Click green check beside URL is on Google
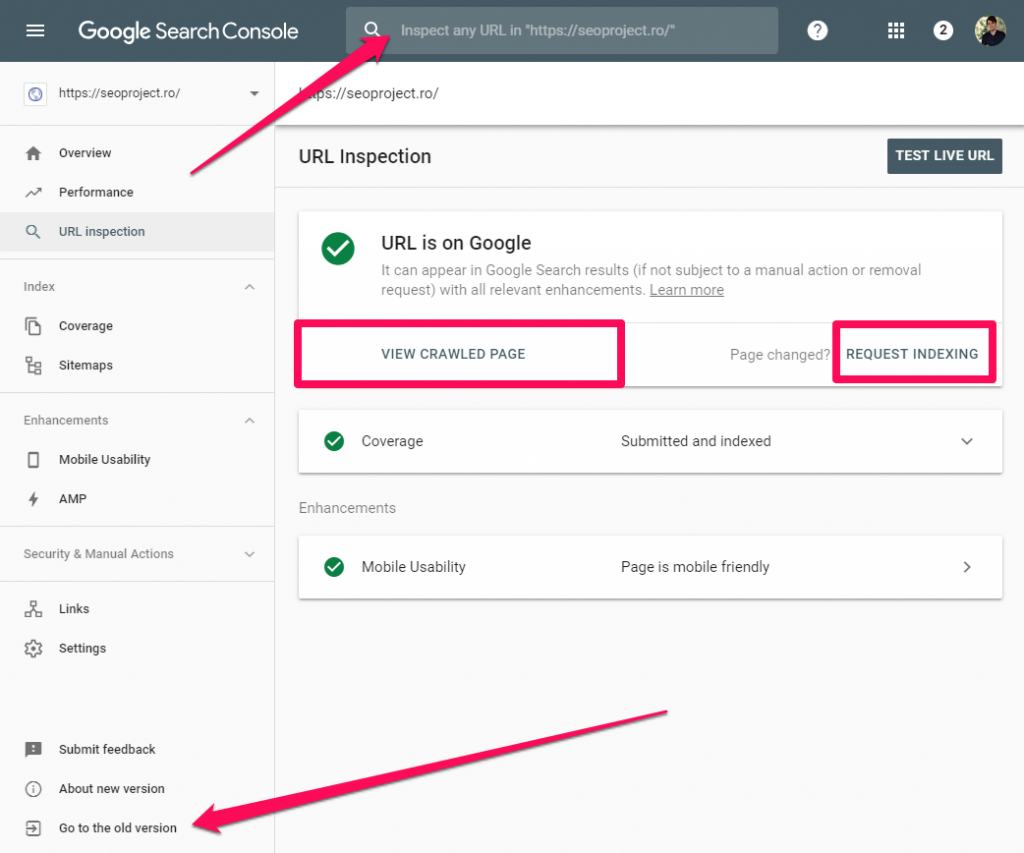 pos(338,248)
